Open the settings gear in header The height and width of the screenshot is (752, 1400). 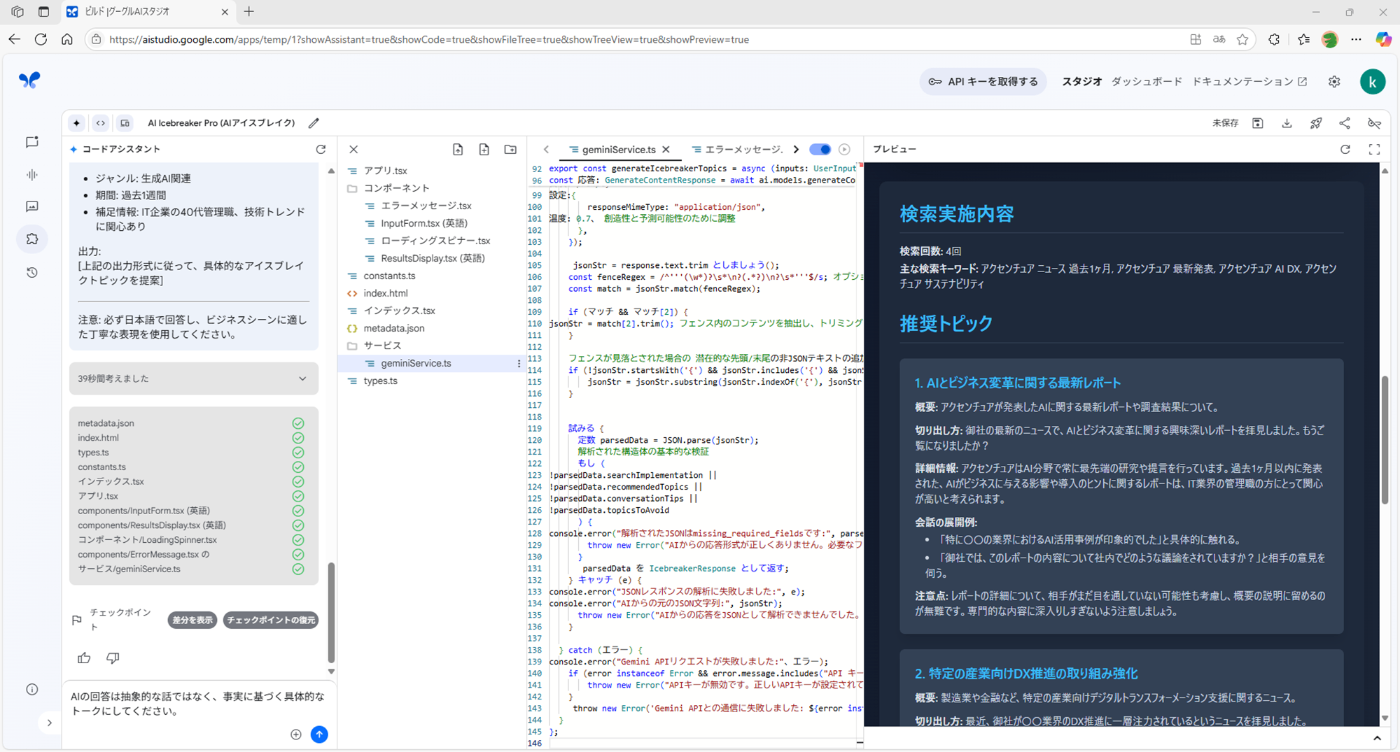point(1334,82)
